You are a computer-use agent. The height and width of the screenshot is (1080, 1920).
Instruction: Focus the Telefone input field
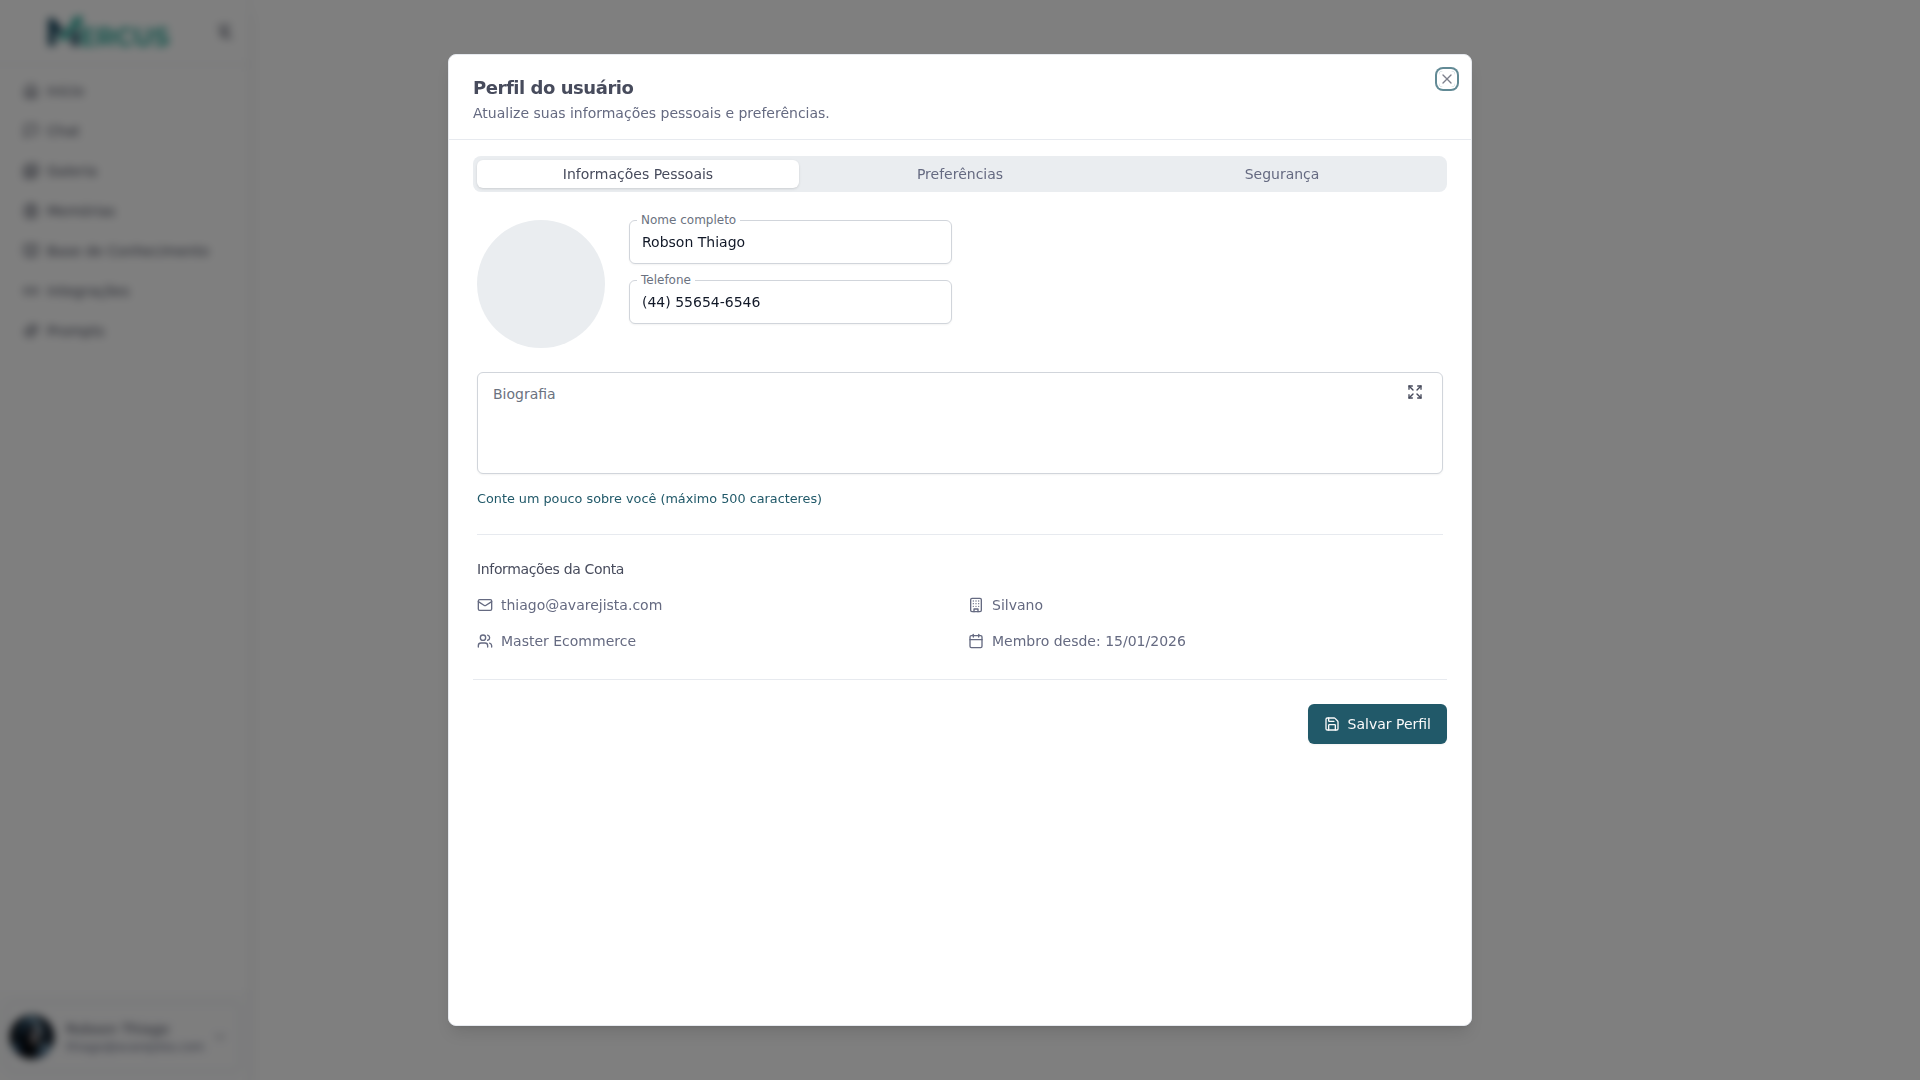pos(790,302)
